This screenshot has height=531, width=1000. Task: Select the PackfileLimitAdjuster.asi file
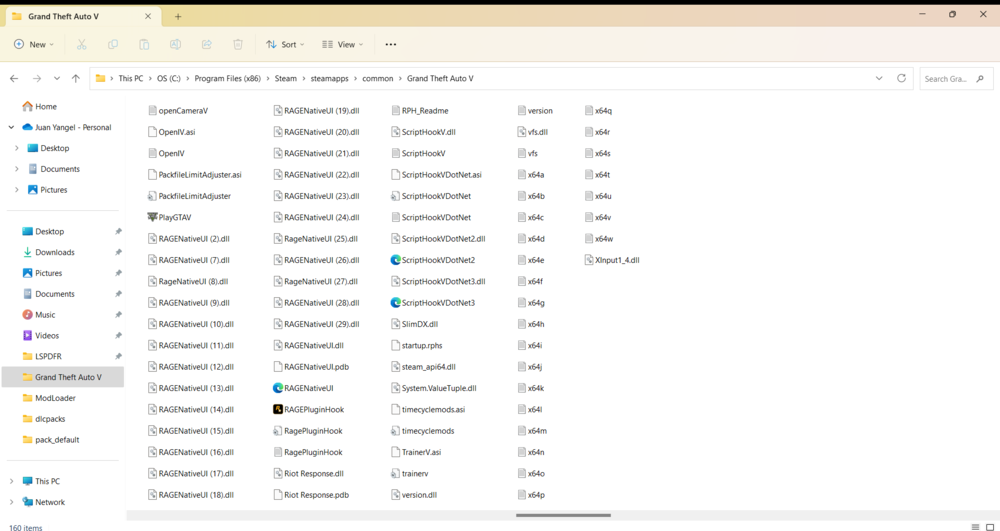pyautogui.click(x=195, y=175)
